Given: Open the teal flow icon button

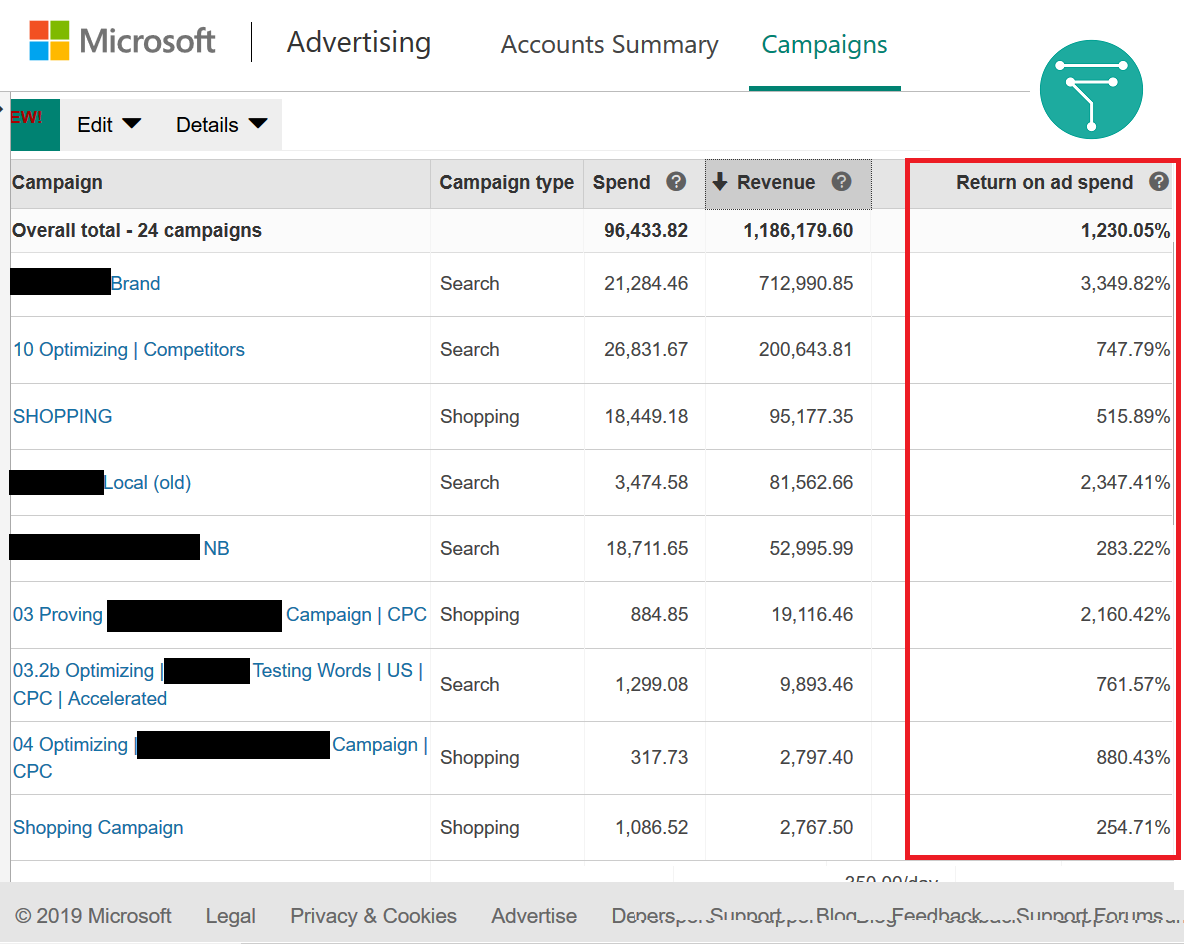Looking at the screenshot, I should [x=1090, y=89].
